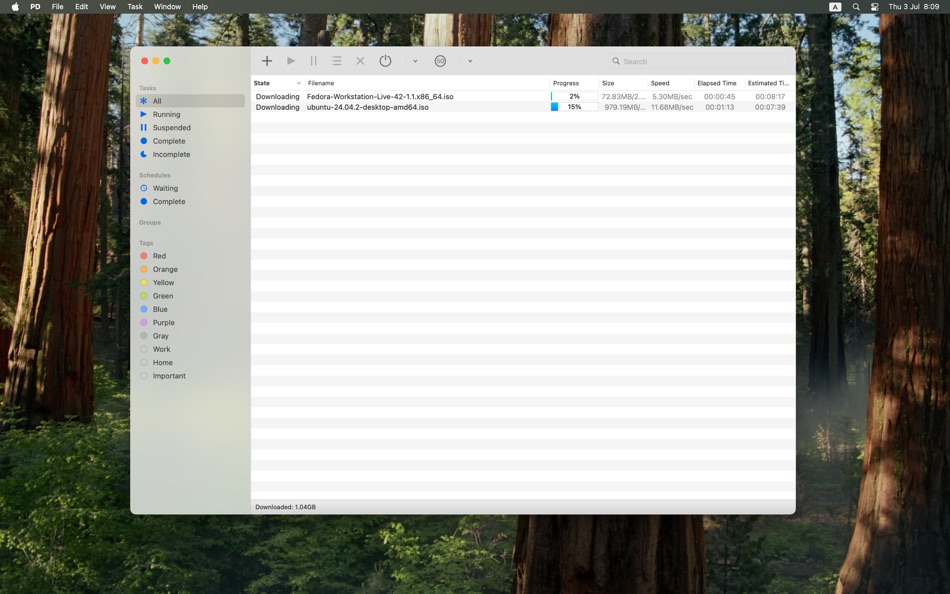Sort by Elapsed Time column header
Viewport: 950px width, 594px height.
click(x=719, y=83)
